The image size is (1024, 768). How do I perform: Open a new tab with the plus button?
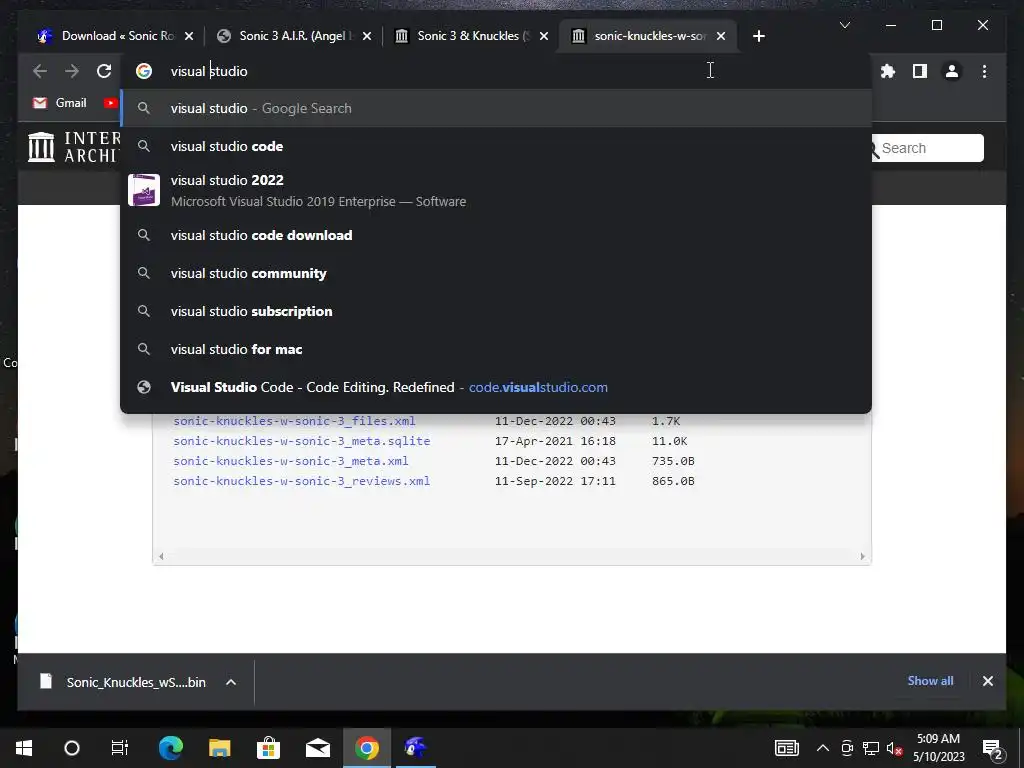(x=758, y=36)
